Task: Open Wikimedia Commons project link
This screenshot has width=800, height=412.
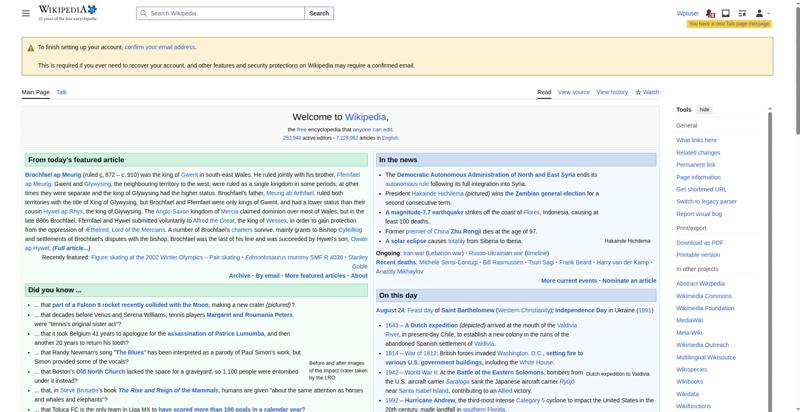Action: point(704,296)
